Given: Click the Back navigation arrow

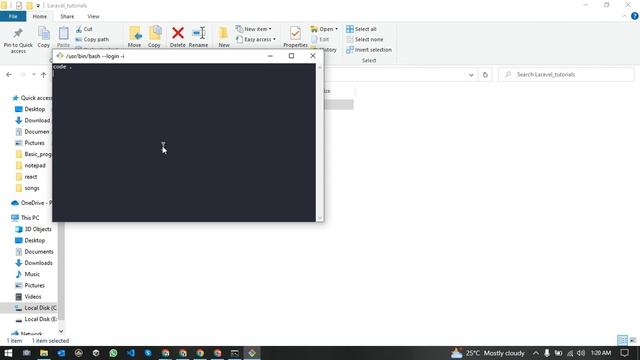Looking at the screenshot, I should (9, 75).
